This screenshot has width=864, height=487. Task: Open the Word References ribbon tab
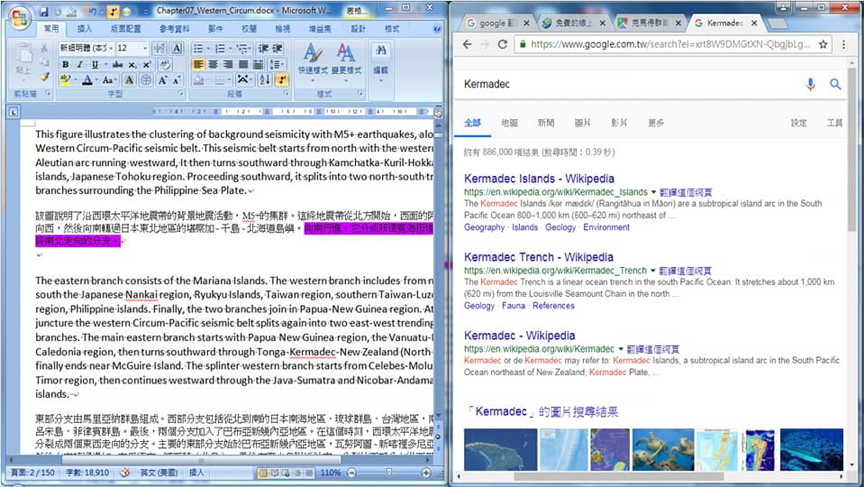pyautogui.click(x=175, y=29)
